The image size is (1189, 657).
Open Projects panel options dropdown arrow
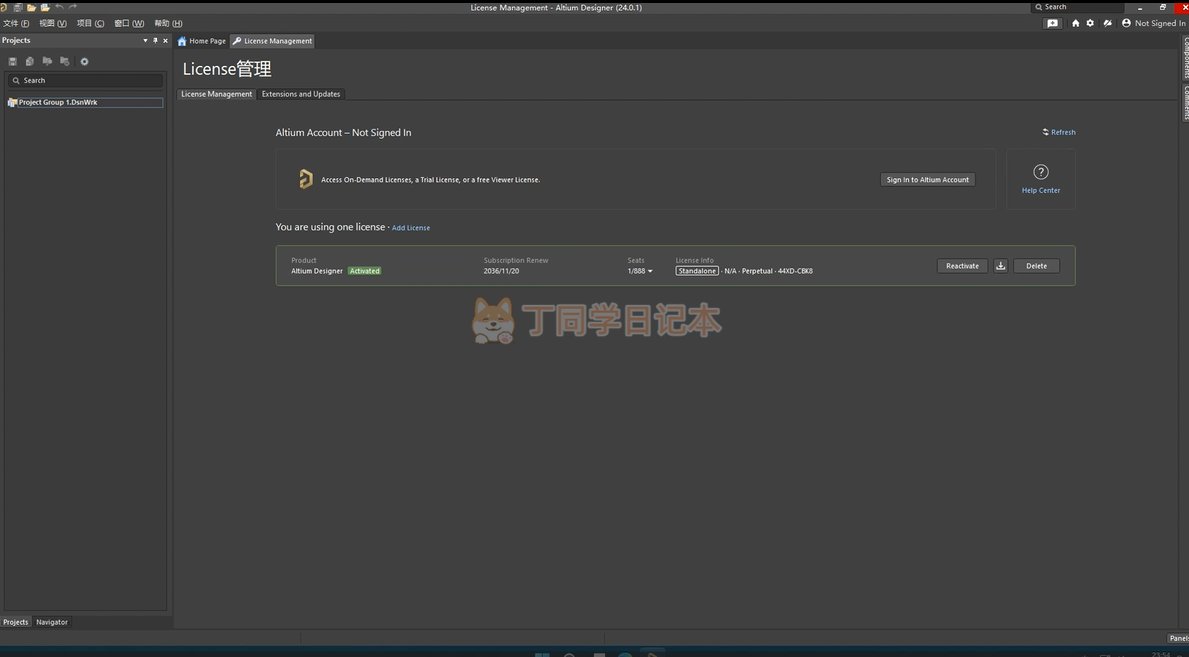(145, 40)
